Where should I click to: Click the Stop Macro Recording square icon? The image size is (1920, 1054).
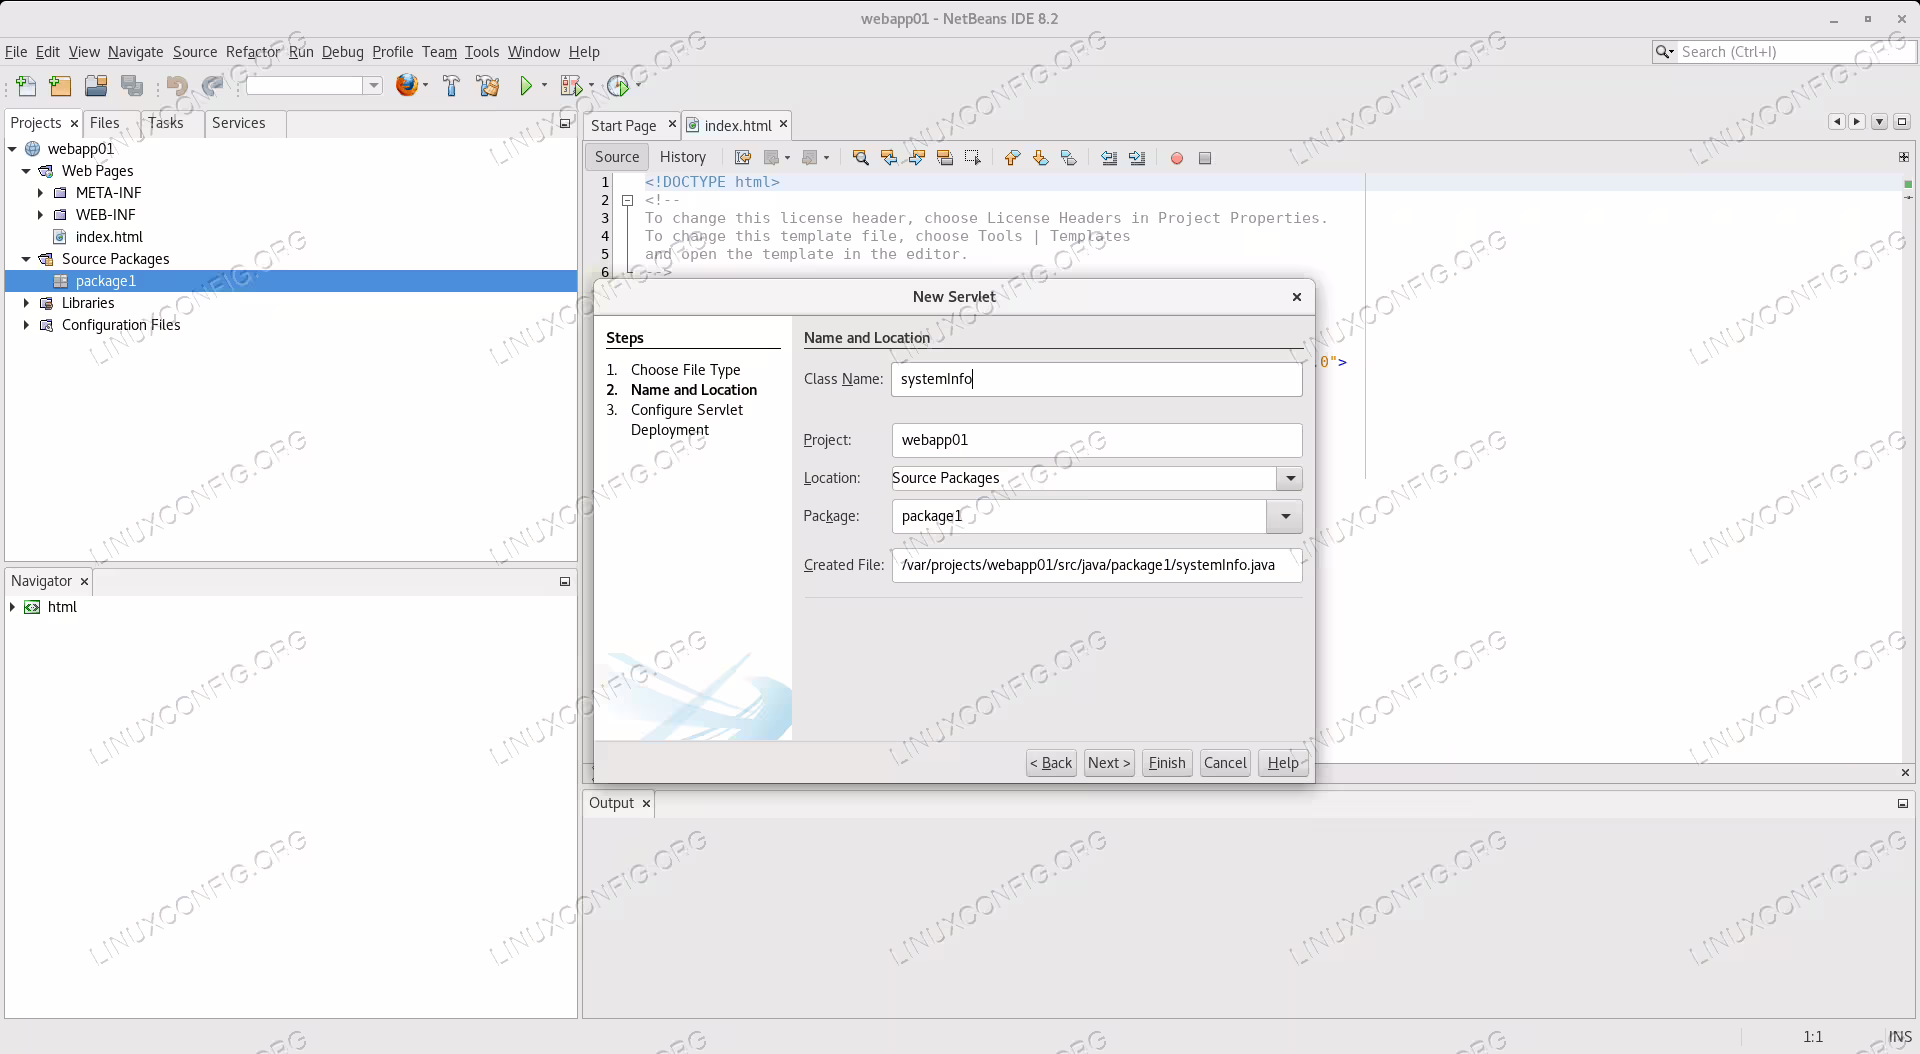click(1205, 158)
